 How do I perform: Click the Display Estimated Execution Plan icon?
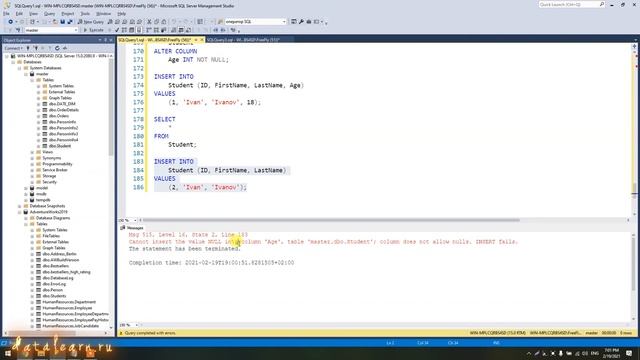click(x=124, y=30)
